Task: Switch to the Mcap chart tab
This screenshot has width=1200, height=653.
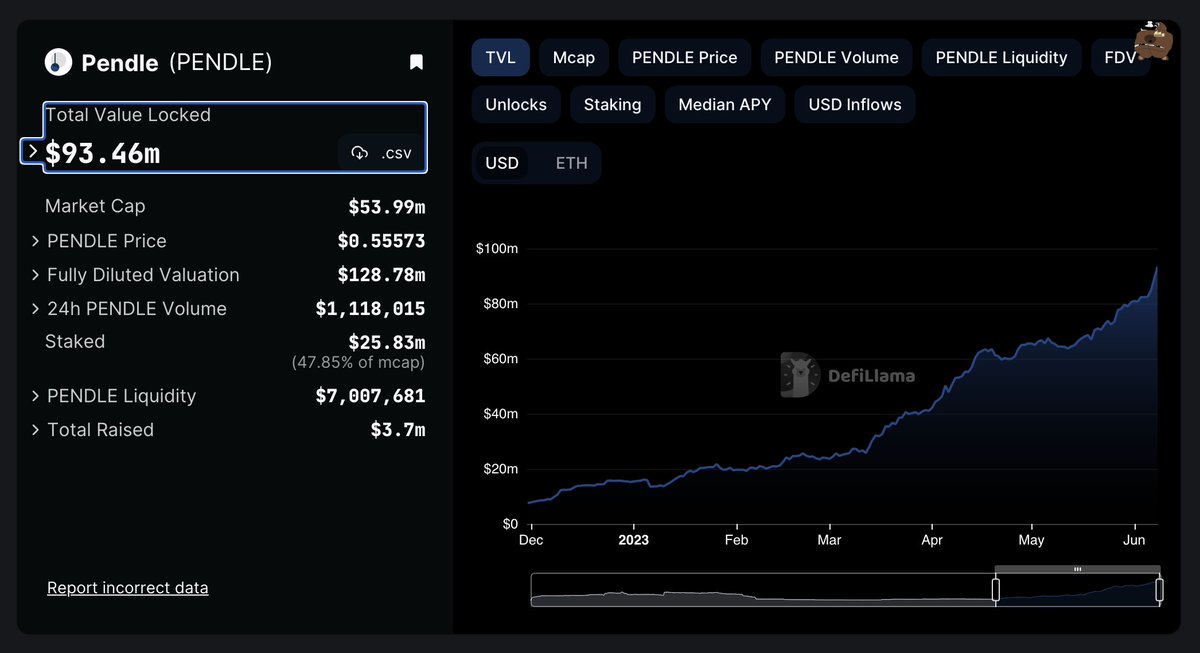Action: (573, 57)
